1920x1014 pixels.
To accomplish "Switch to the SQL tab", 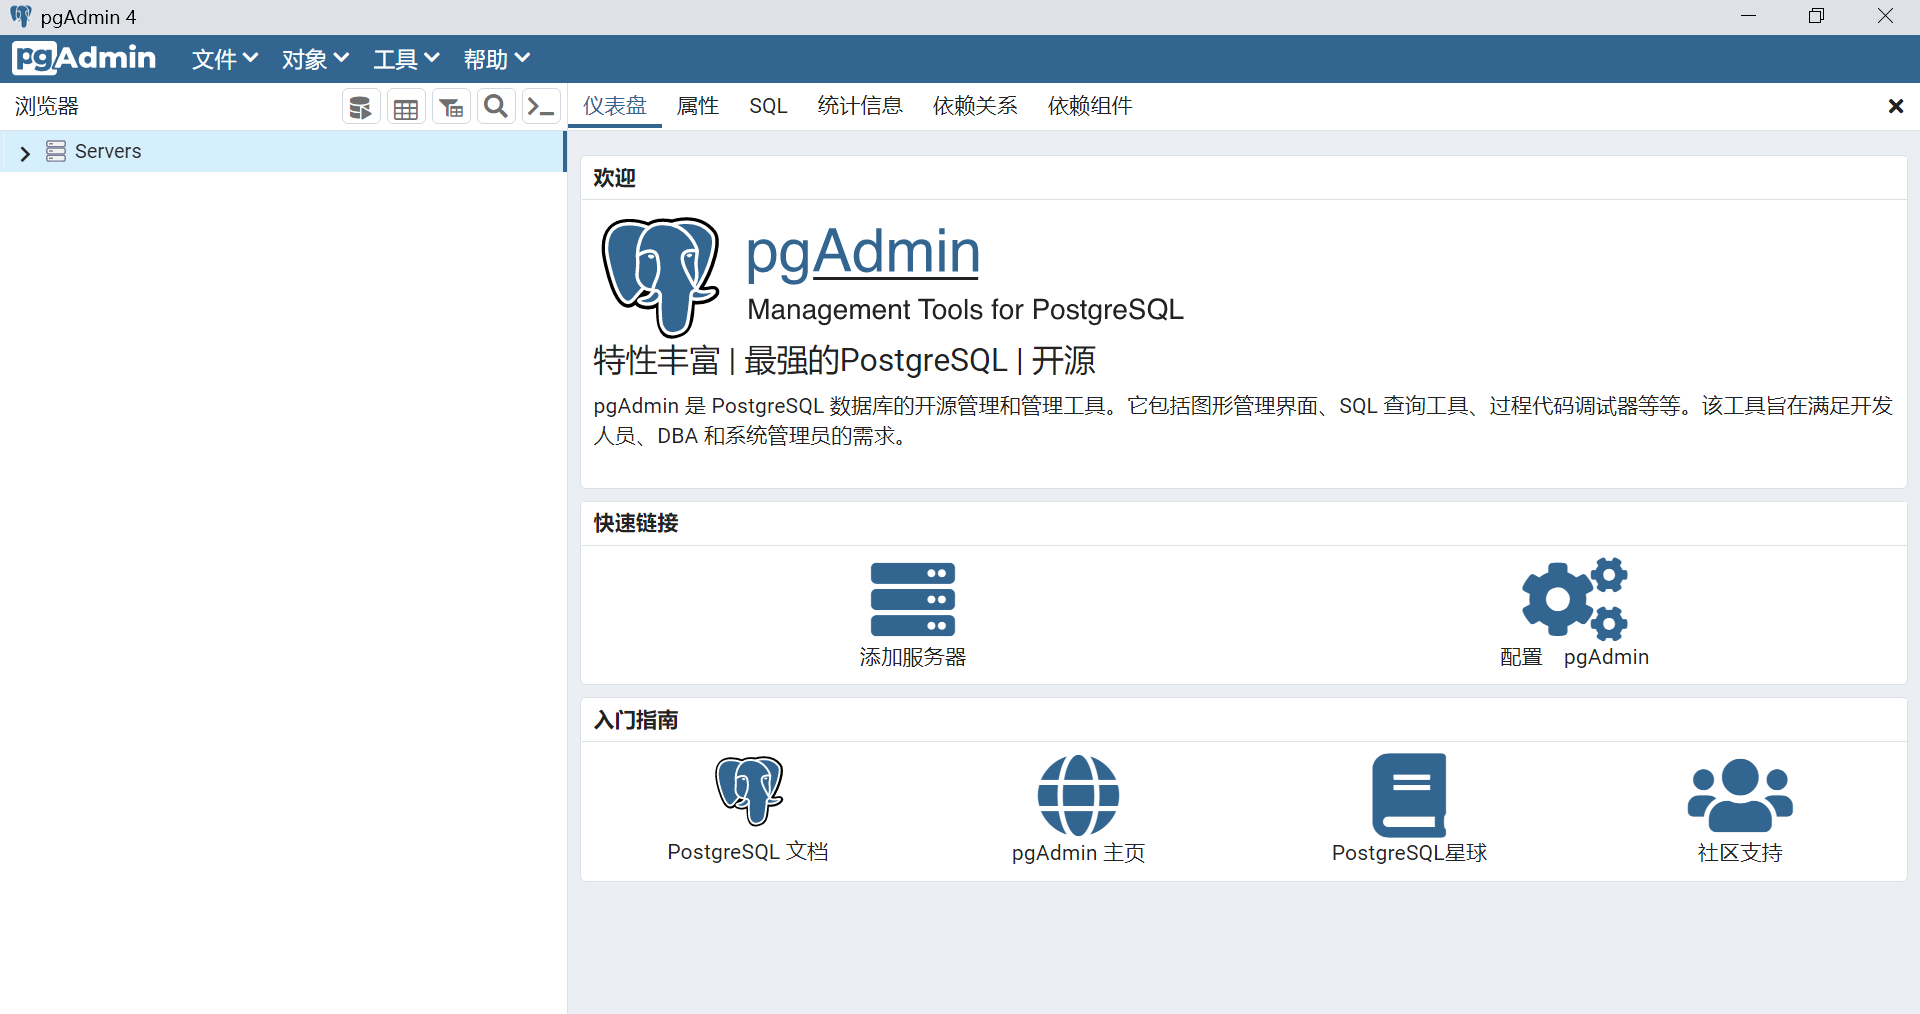I will tap(768, 106).
